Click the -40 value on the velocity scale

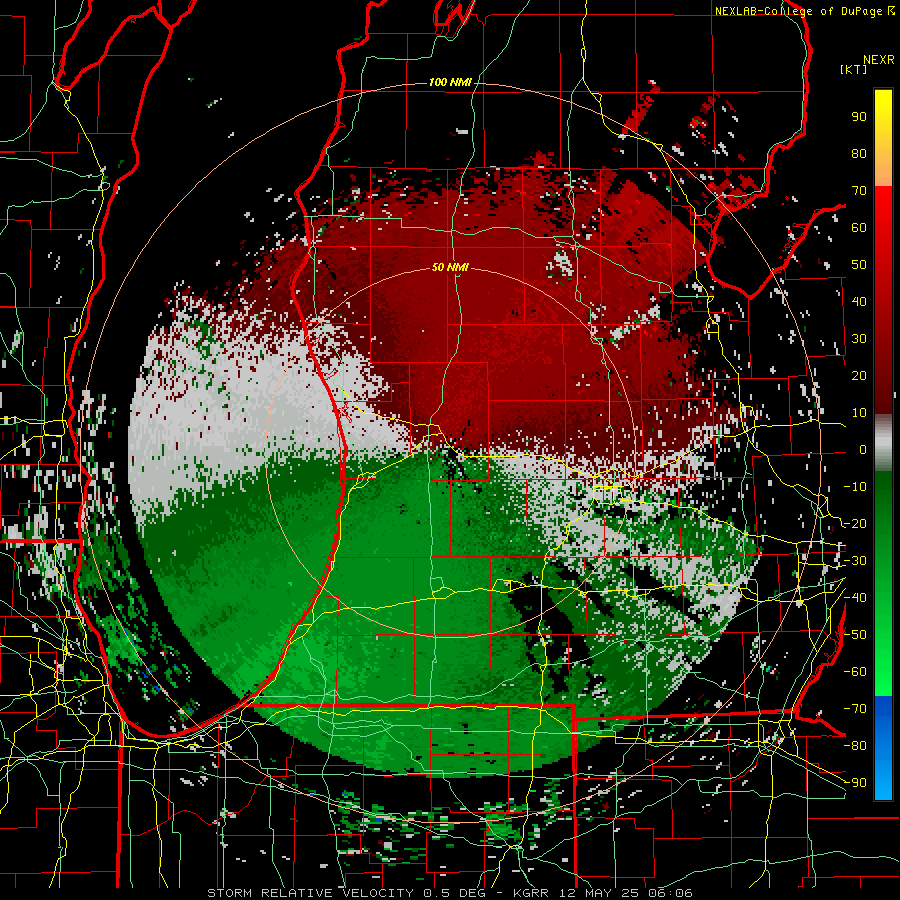[855, 598]
